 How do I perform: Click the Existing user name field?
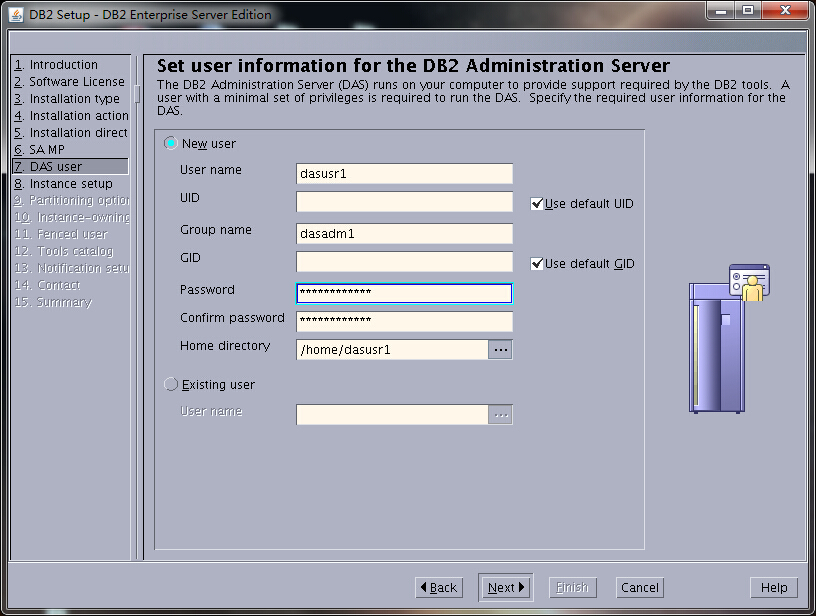click(x=392, y=415)
